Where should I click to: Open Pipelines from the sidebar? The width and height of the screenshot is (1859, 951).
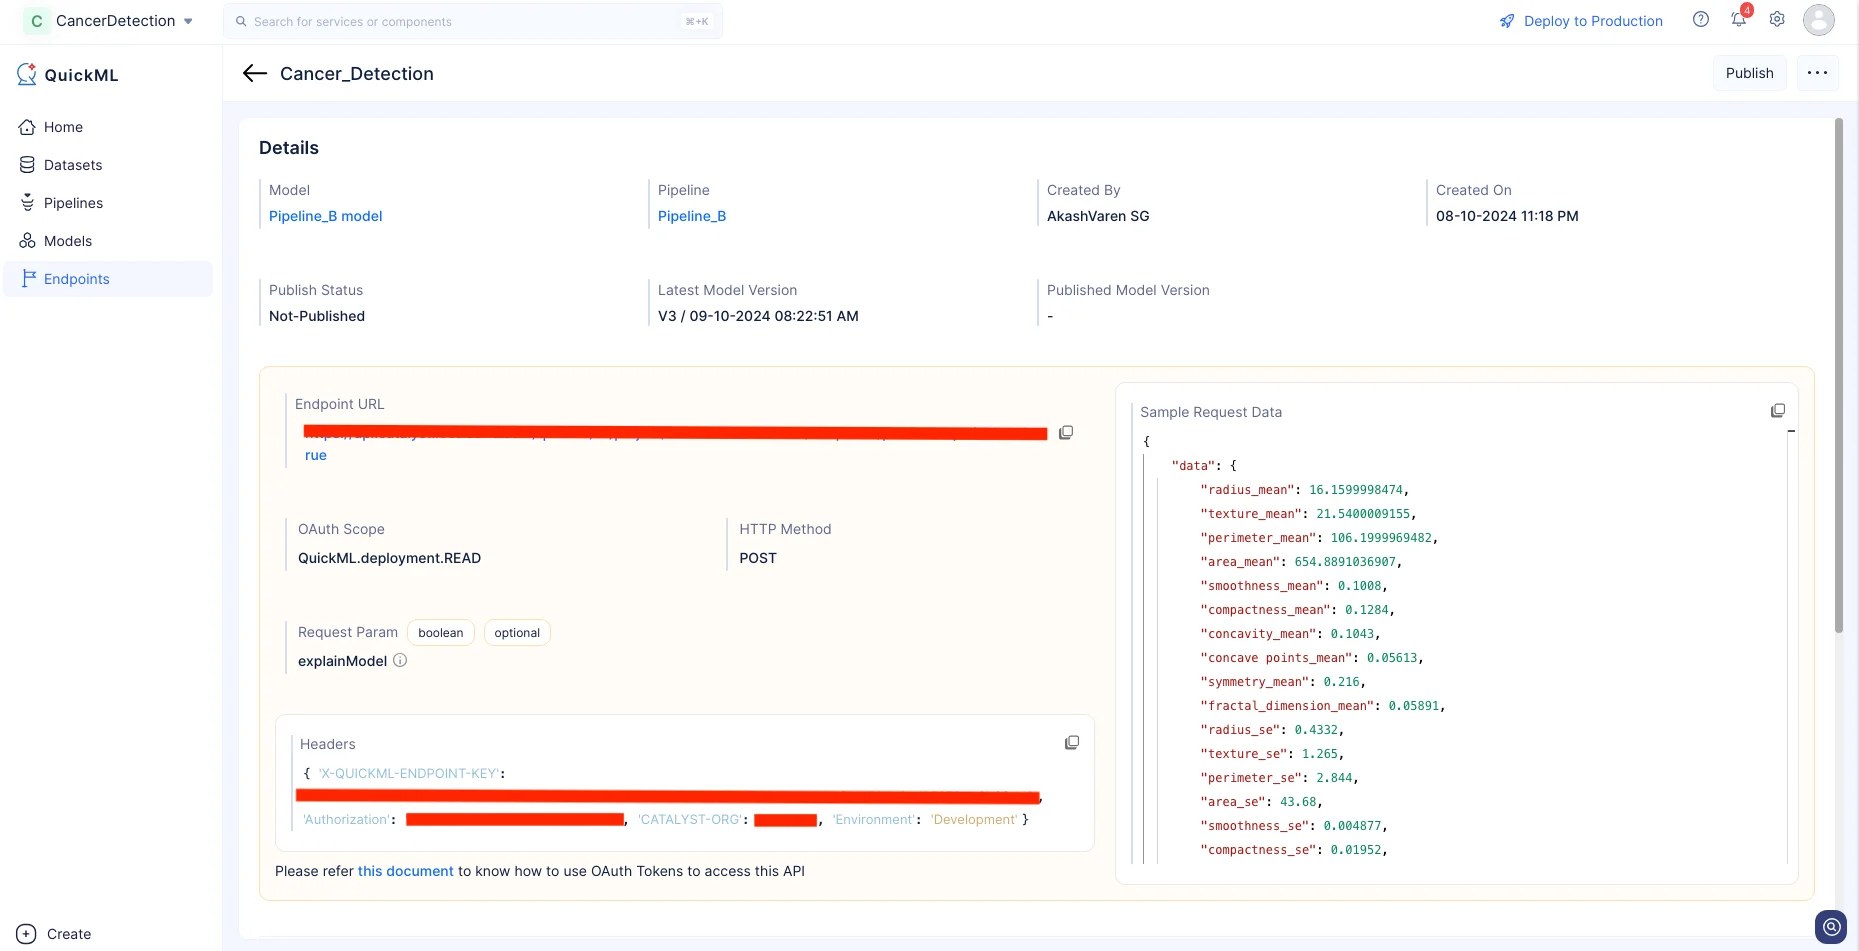73,203
